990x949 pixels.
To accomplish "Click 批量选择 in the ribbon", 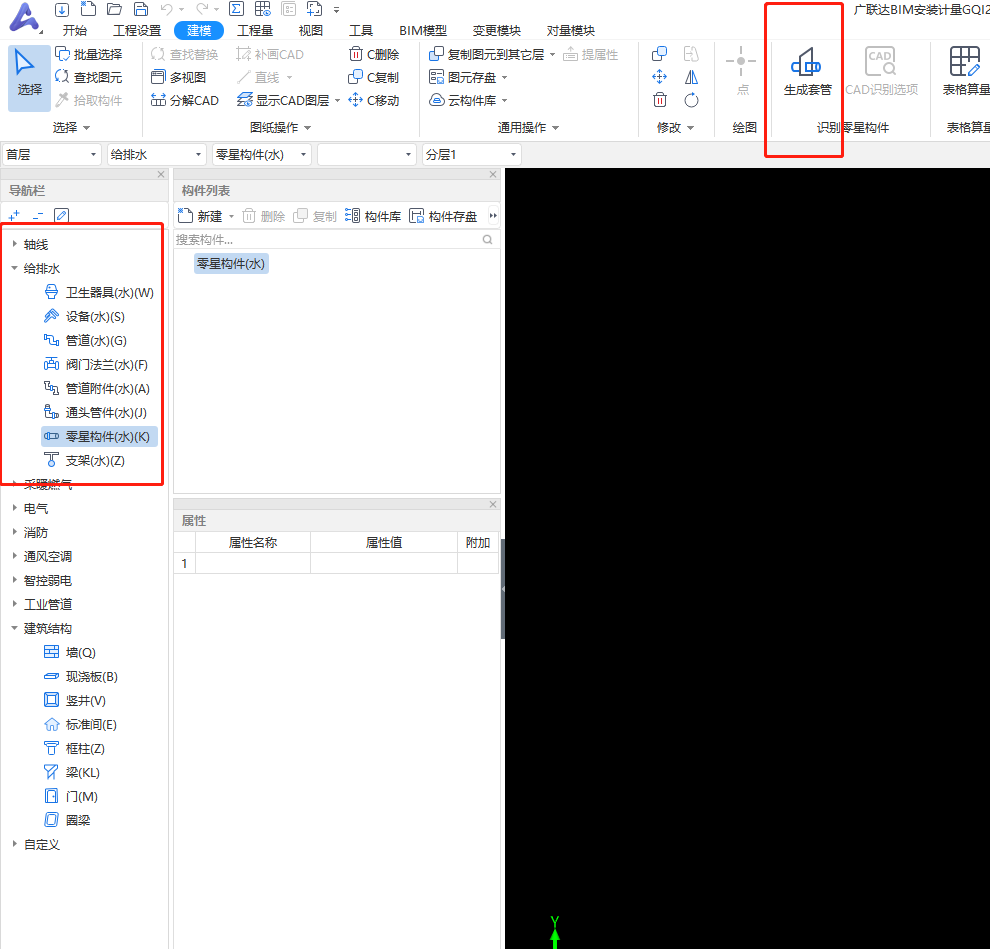I will coord(89,54).
